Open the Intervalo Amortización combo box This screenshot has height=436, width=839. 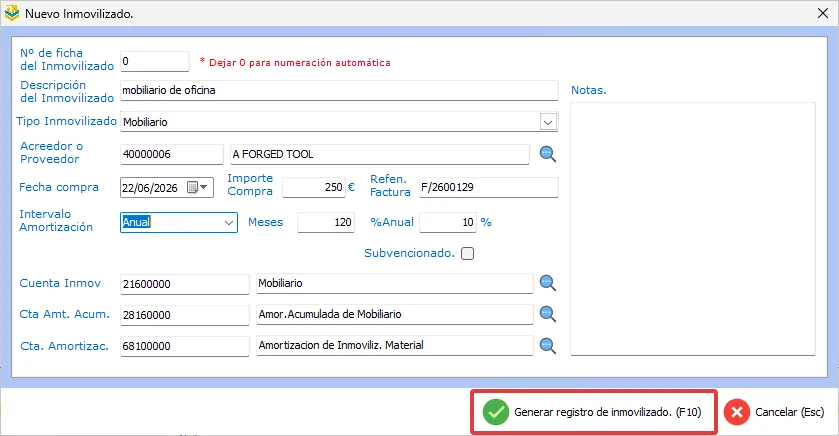coord(179,223)
